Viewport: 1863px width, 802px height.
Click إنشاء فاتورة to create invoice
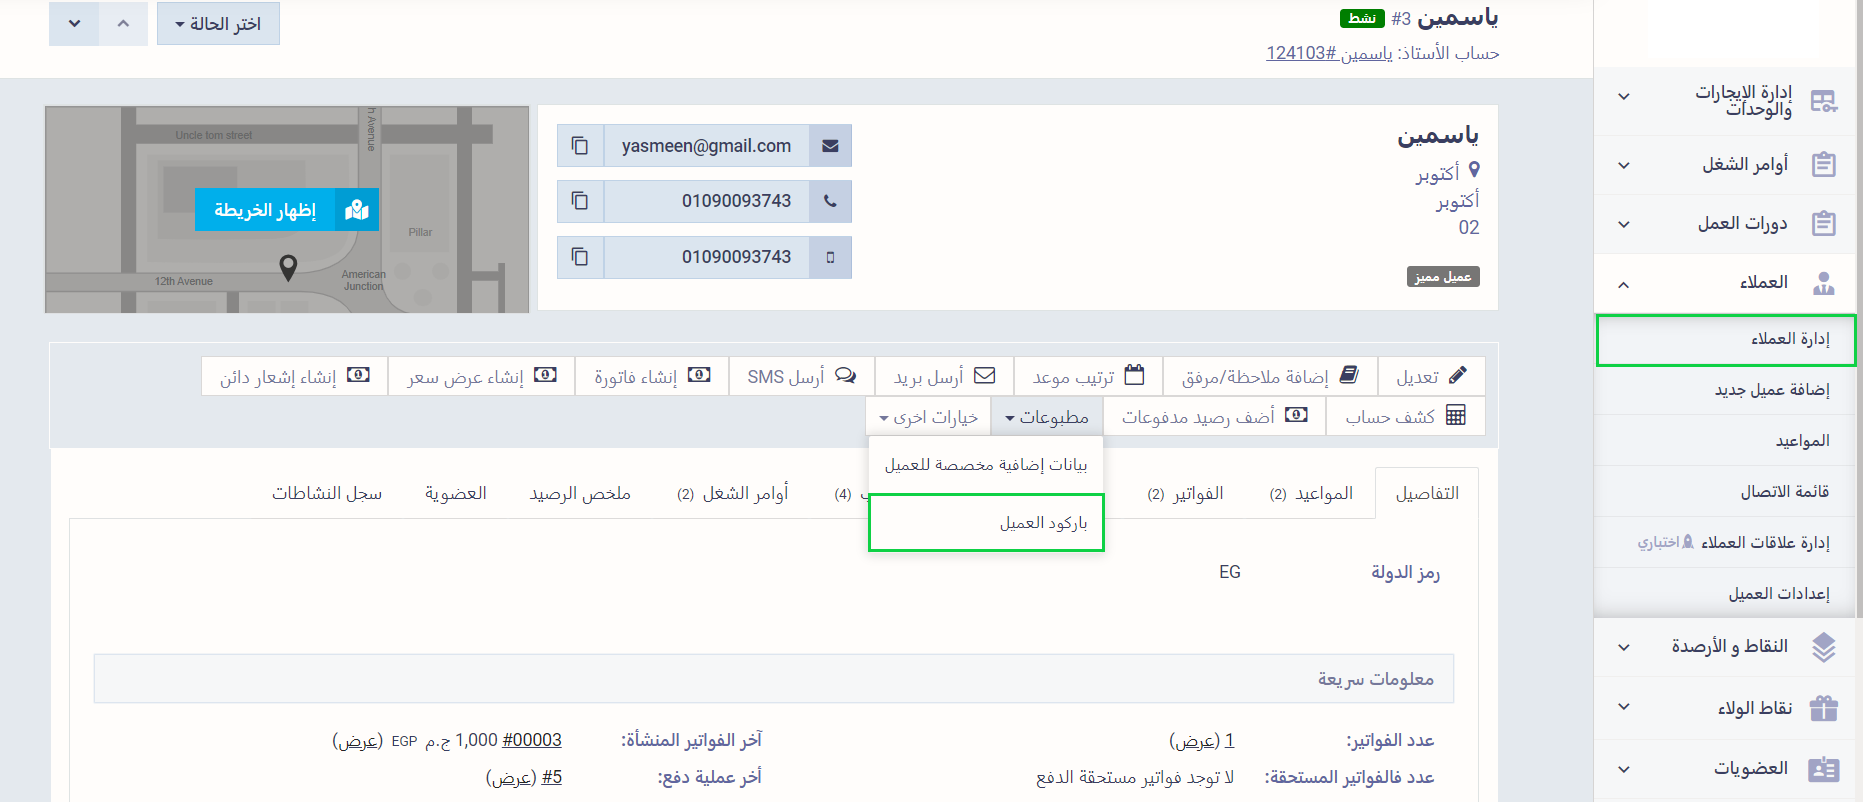pos(652,376)
